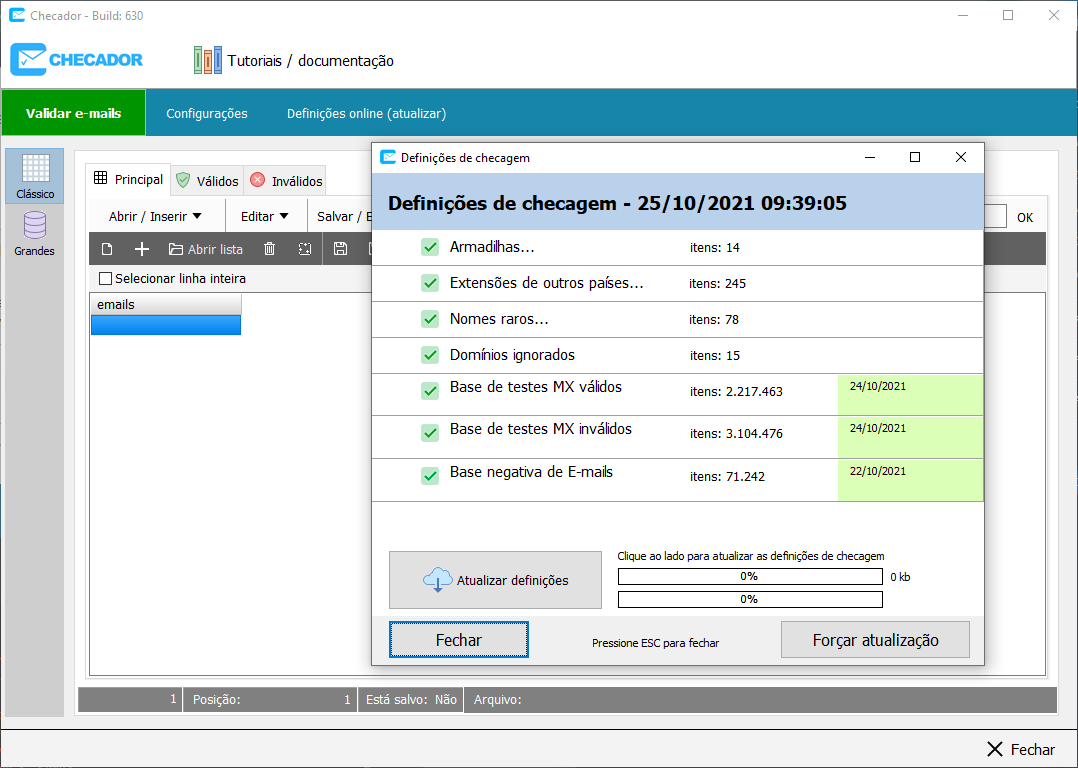Click 'itens: 2.217.463' text
The image size is (1078, 768).
point(736,391)
